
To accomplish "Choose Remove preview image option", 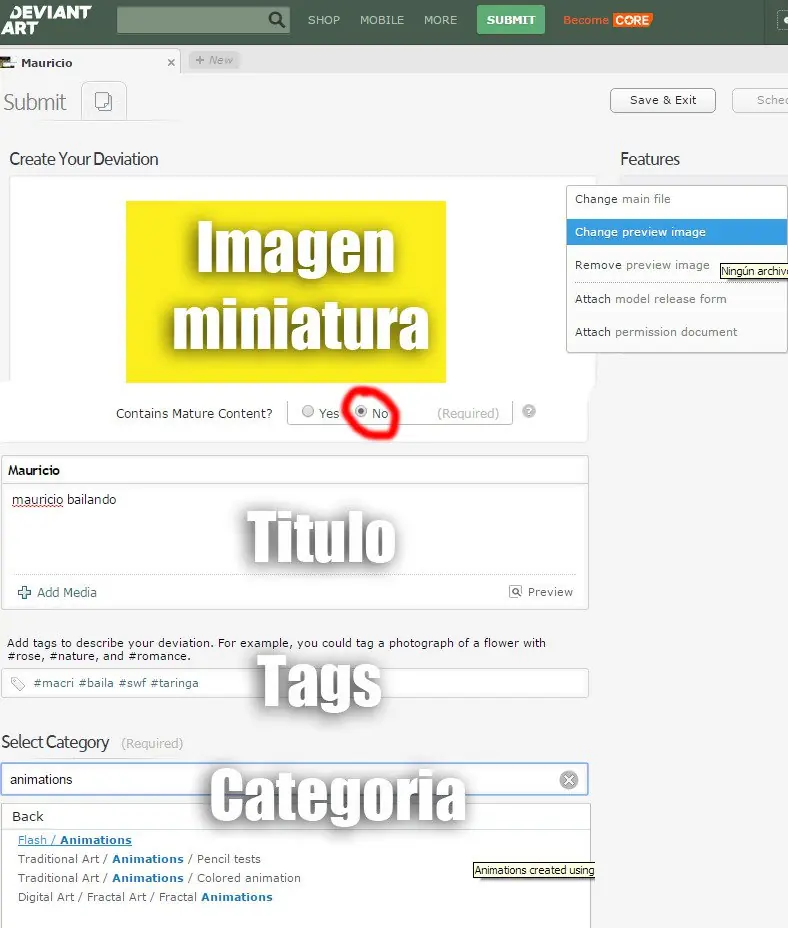I will [642, 265].
